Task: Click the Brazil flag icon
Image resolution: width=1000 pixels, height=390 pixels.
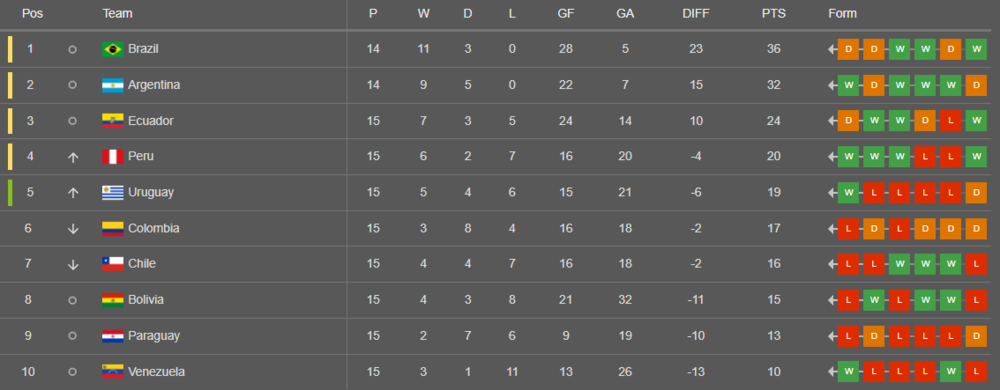Action: point(113,49)
